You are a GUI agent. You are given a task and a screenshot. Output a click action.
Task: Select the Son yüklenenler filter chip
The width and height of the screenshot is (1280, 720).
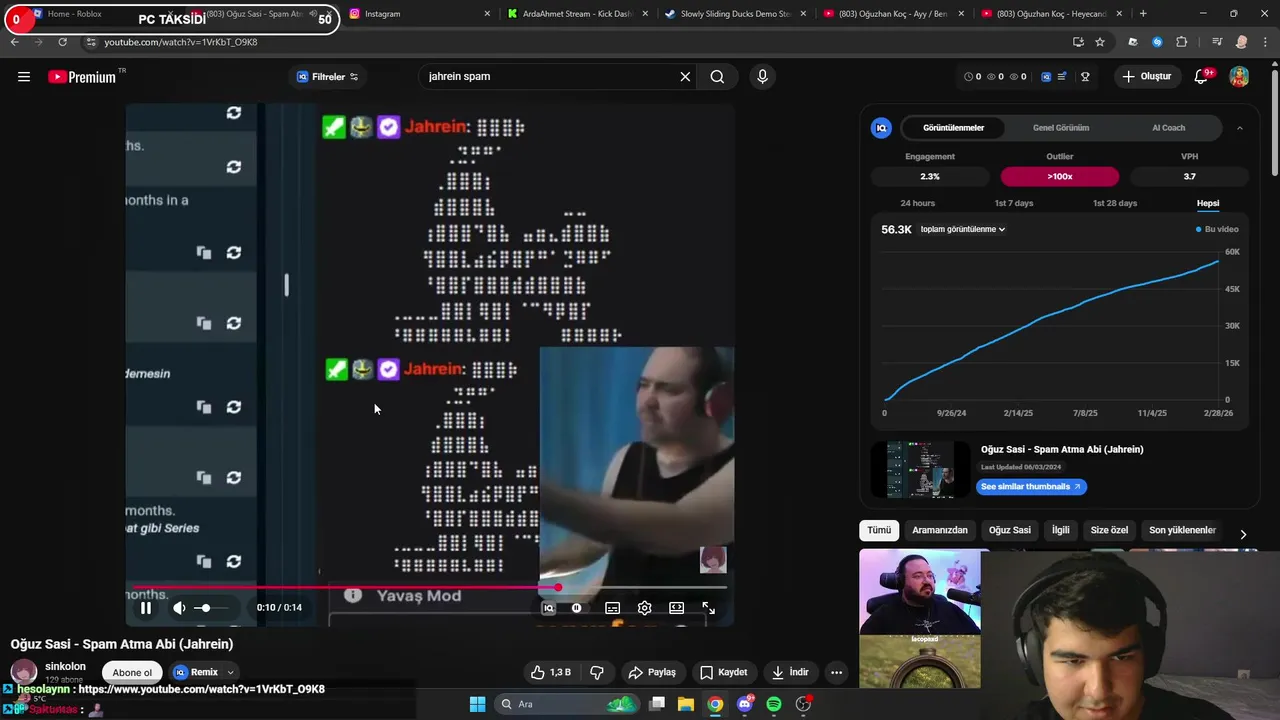tap(1182, 530)
